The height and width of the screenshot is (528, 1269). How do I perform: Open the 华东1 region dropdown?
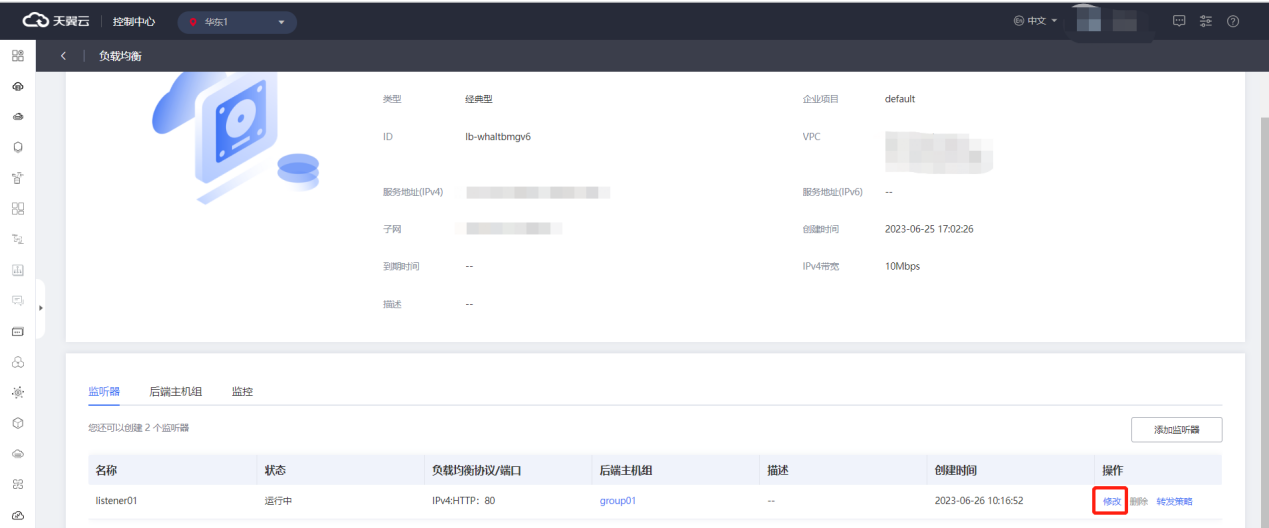237,22
